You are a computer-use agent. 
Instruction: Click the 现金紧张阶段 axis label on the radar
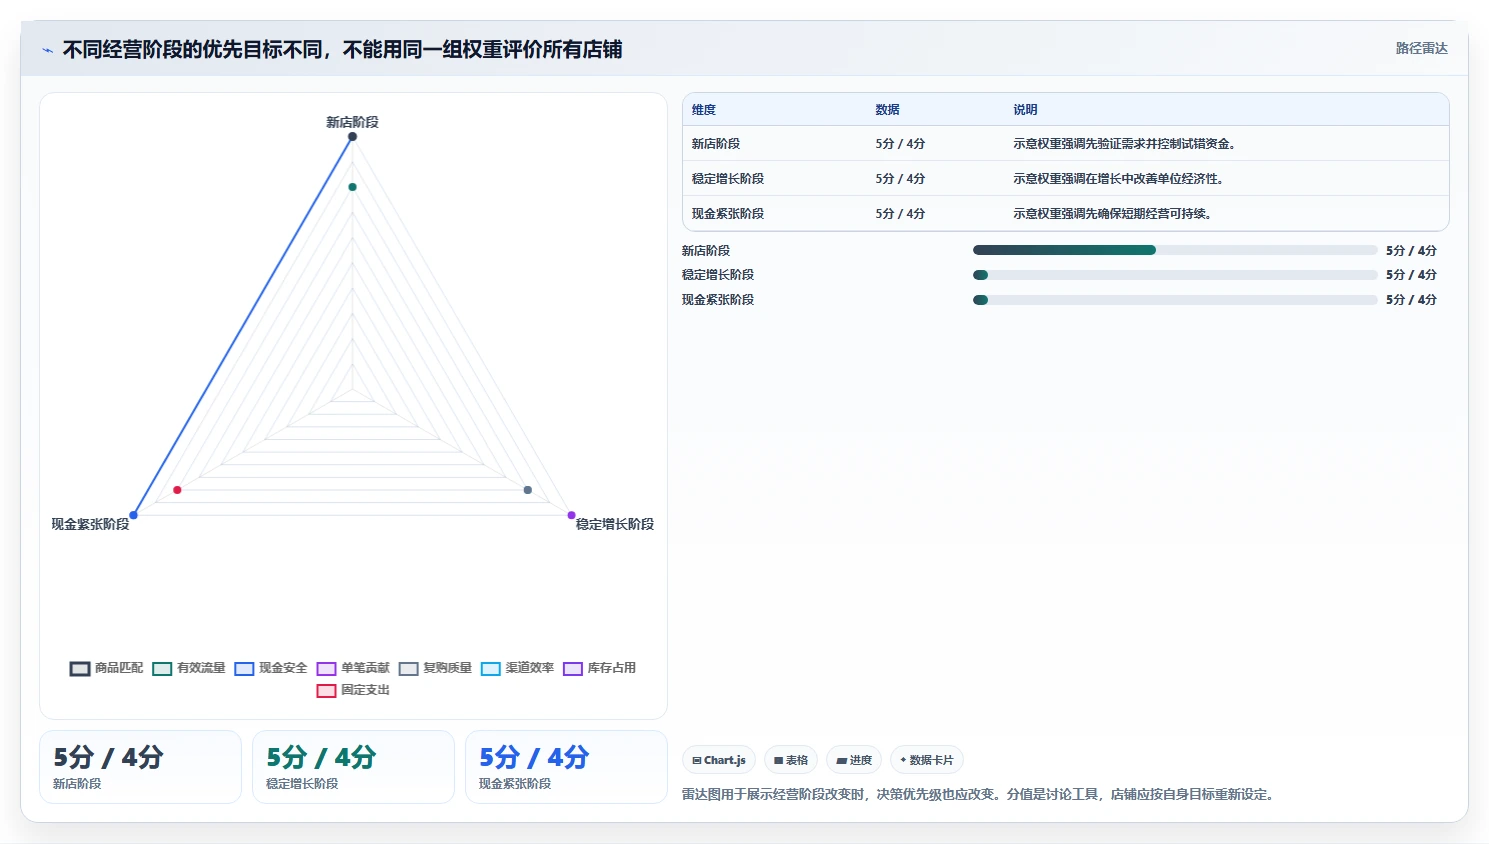(x=90, y=524)
